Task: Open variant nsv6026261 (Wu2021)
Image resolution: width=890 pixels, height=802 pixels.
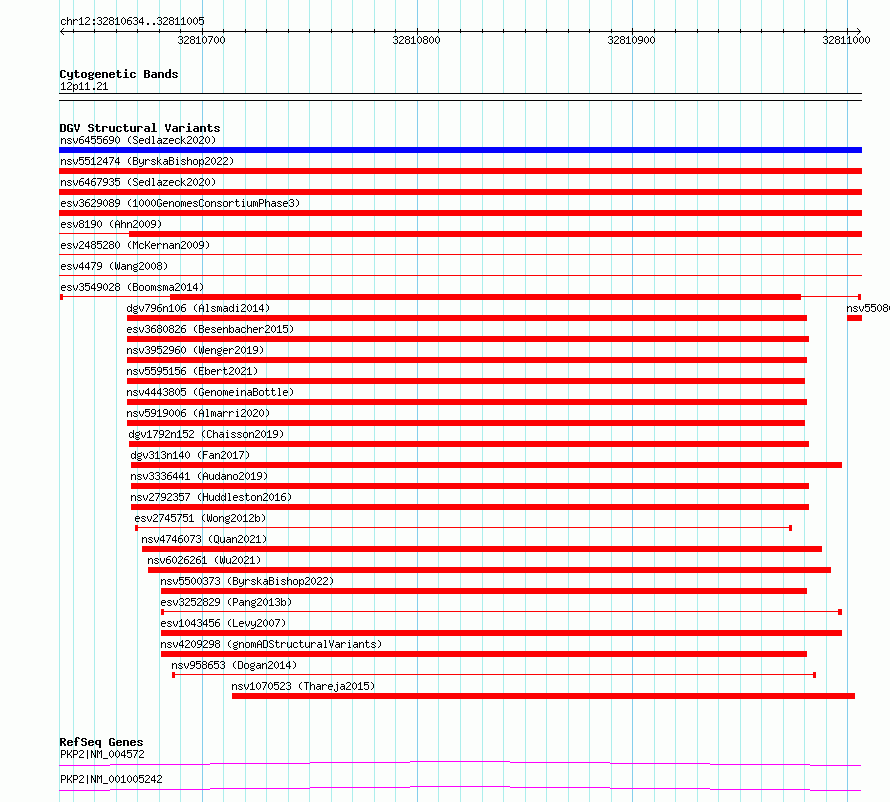Action: [x=204, y=560]
